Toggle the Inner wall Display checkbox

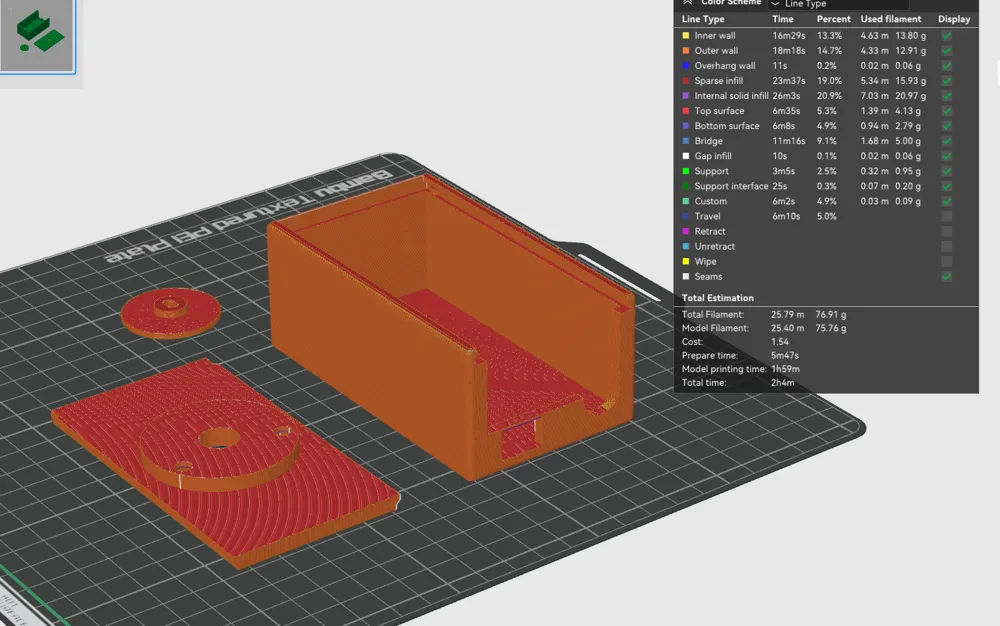(x=946, y=35)
